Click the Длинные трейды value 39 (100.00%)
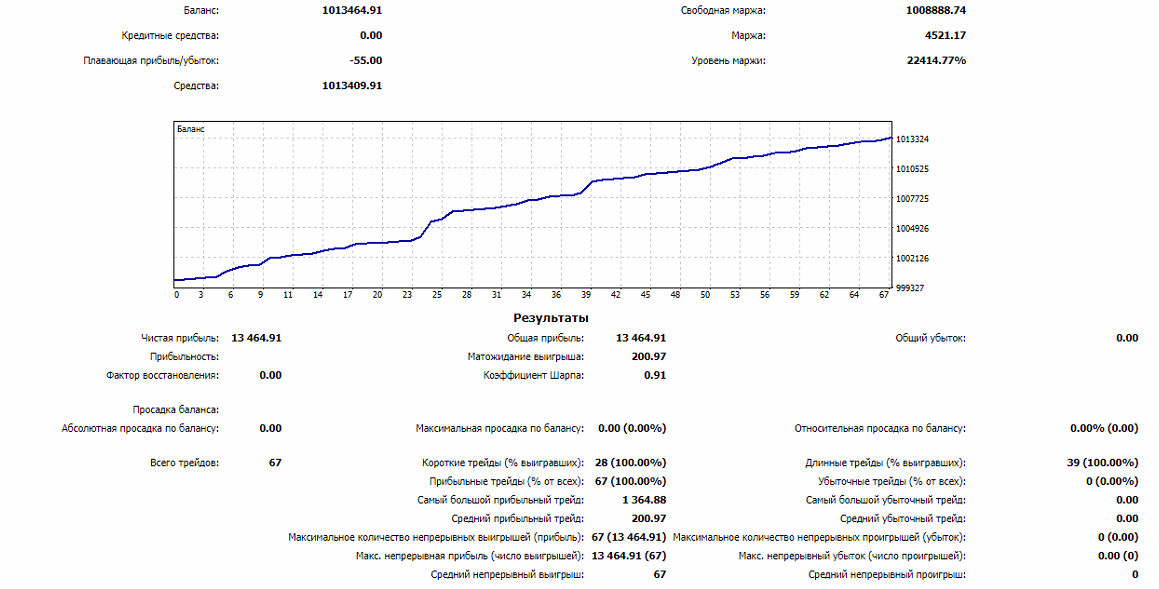The width and height of the screenshot is (1159, 589). point(1102,463)
